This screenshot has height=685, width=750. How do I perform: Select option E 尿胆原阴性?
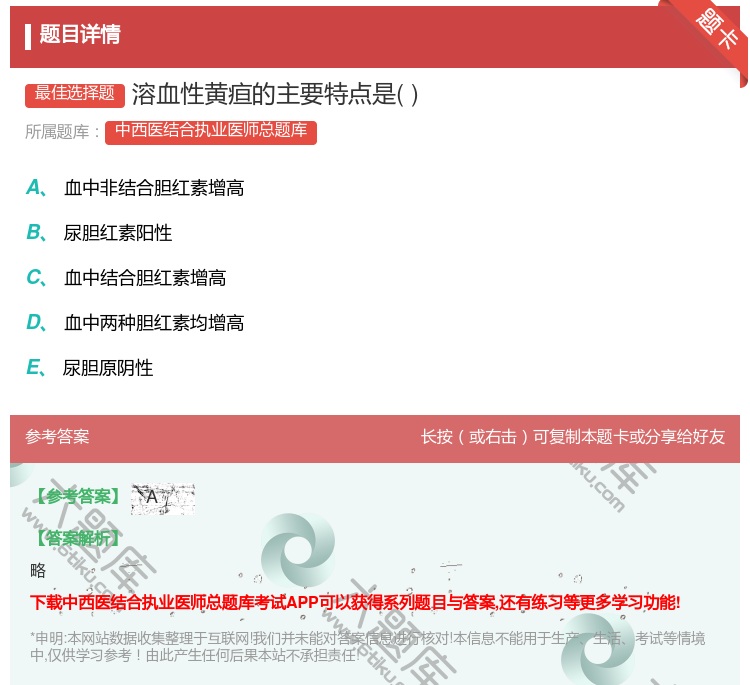[89, 368]
